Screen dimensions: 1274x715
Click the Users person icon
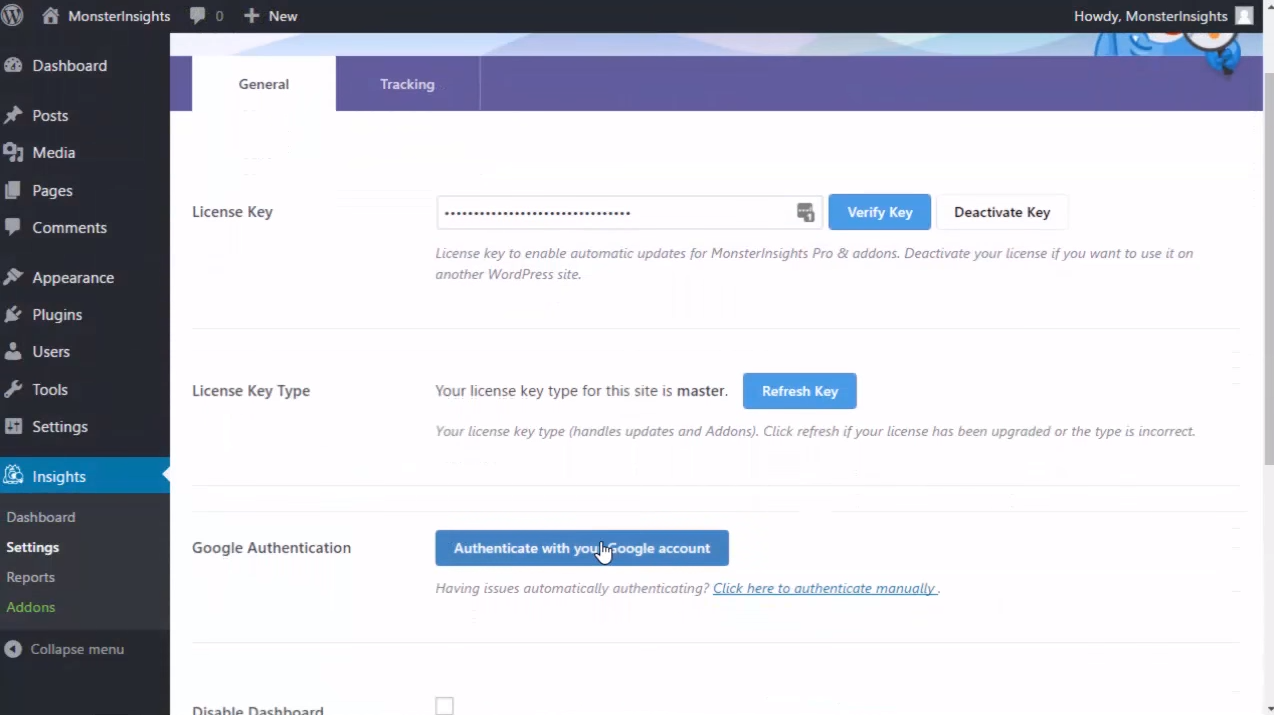[13, 351]
